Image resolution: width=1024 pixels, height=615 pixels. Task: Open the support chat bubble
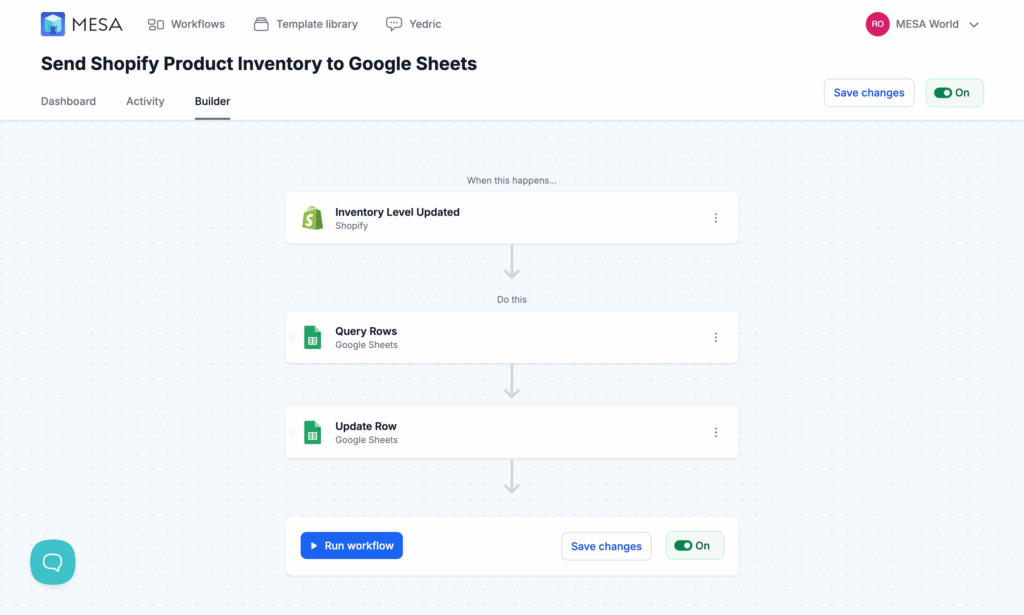[x=53, y=562]
